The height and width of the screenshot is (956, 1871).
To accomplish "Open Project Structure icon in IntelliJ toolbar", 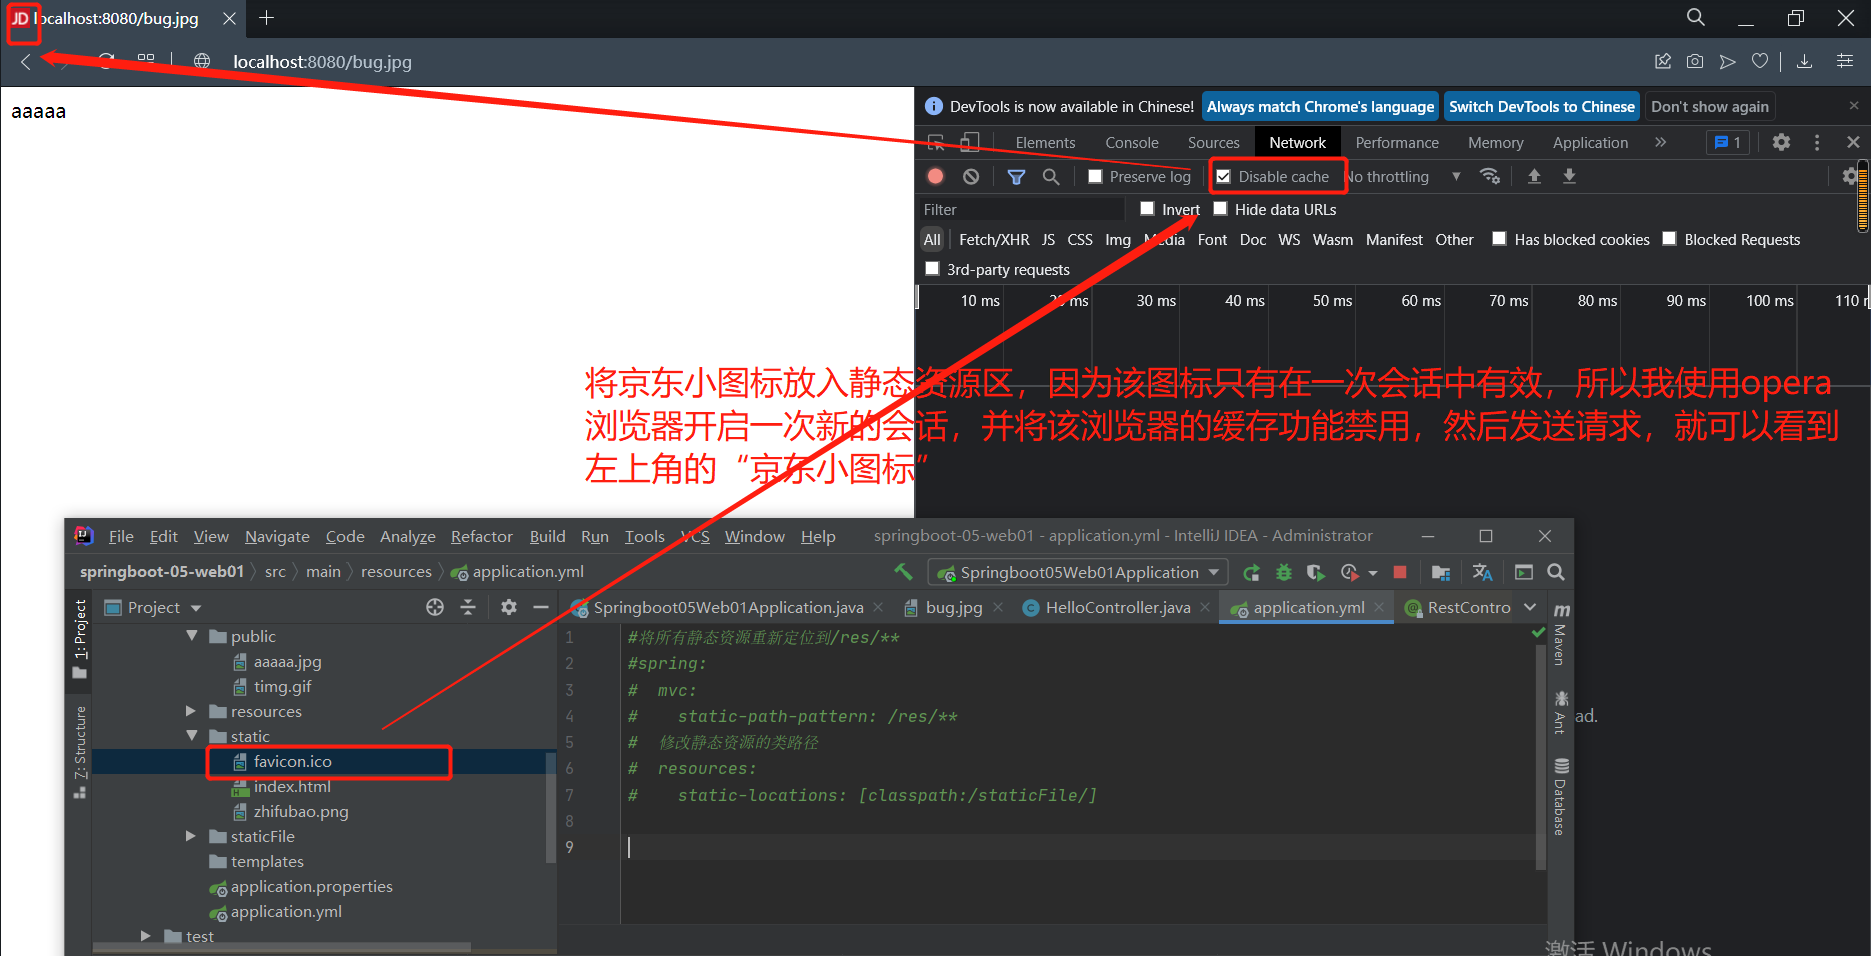I will (x=1441, y=572).
